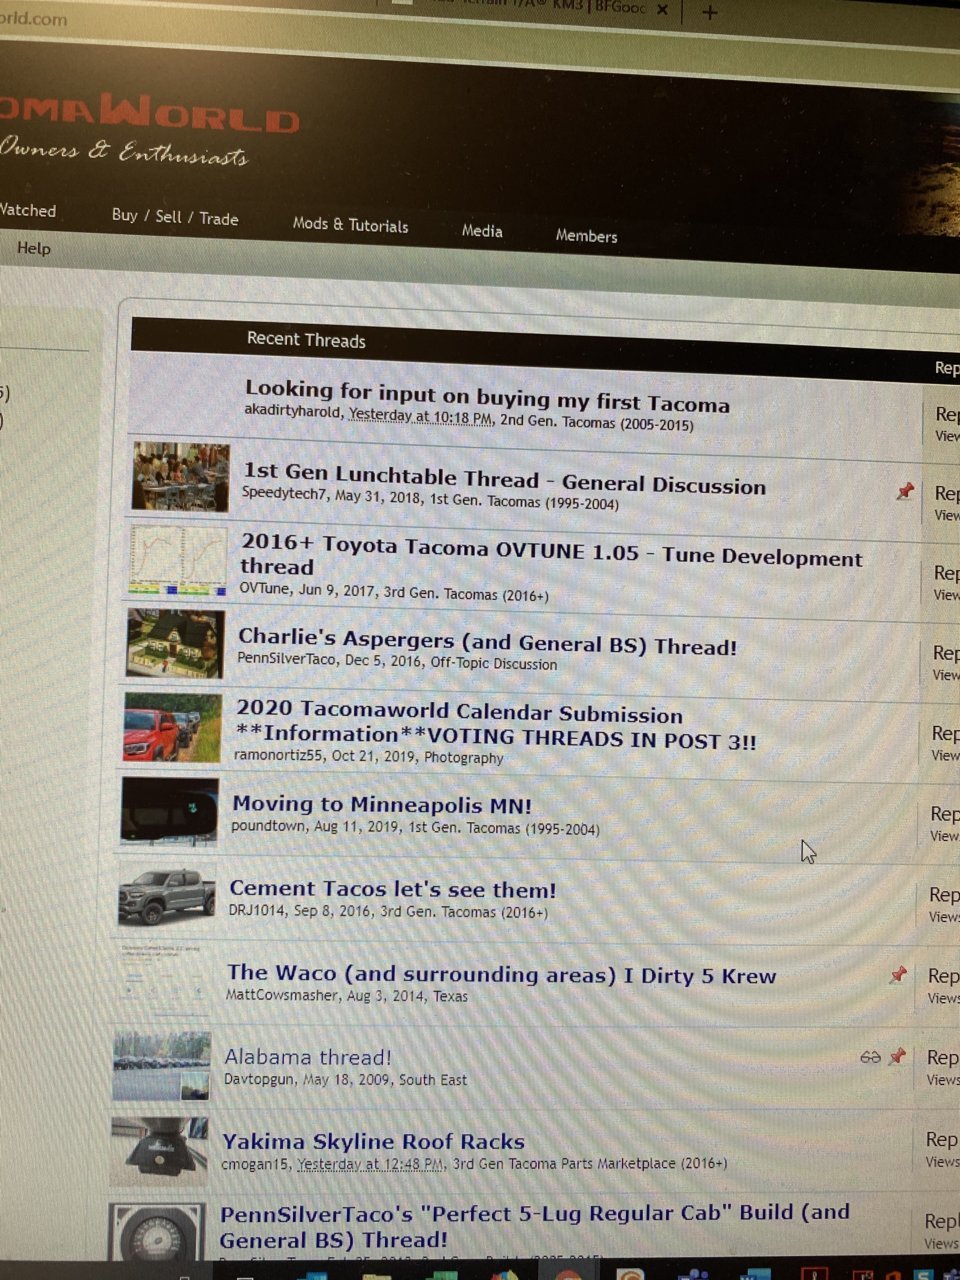The image size is (960, 1280).
Task: Open the Watched menu item
Action: pyautogui.click(x=28, y=210)
